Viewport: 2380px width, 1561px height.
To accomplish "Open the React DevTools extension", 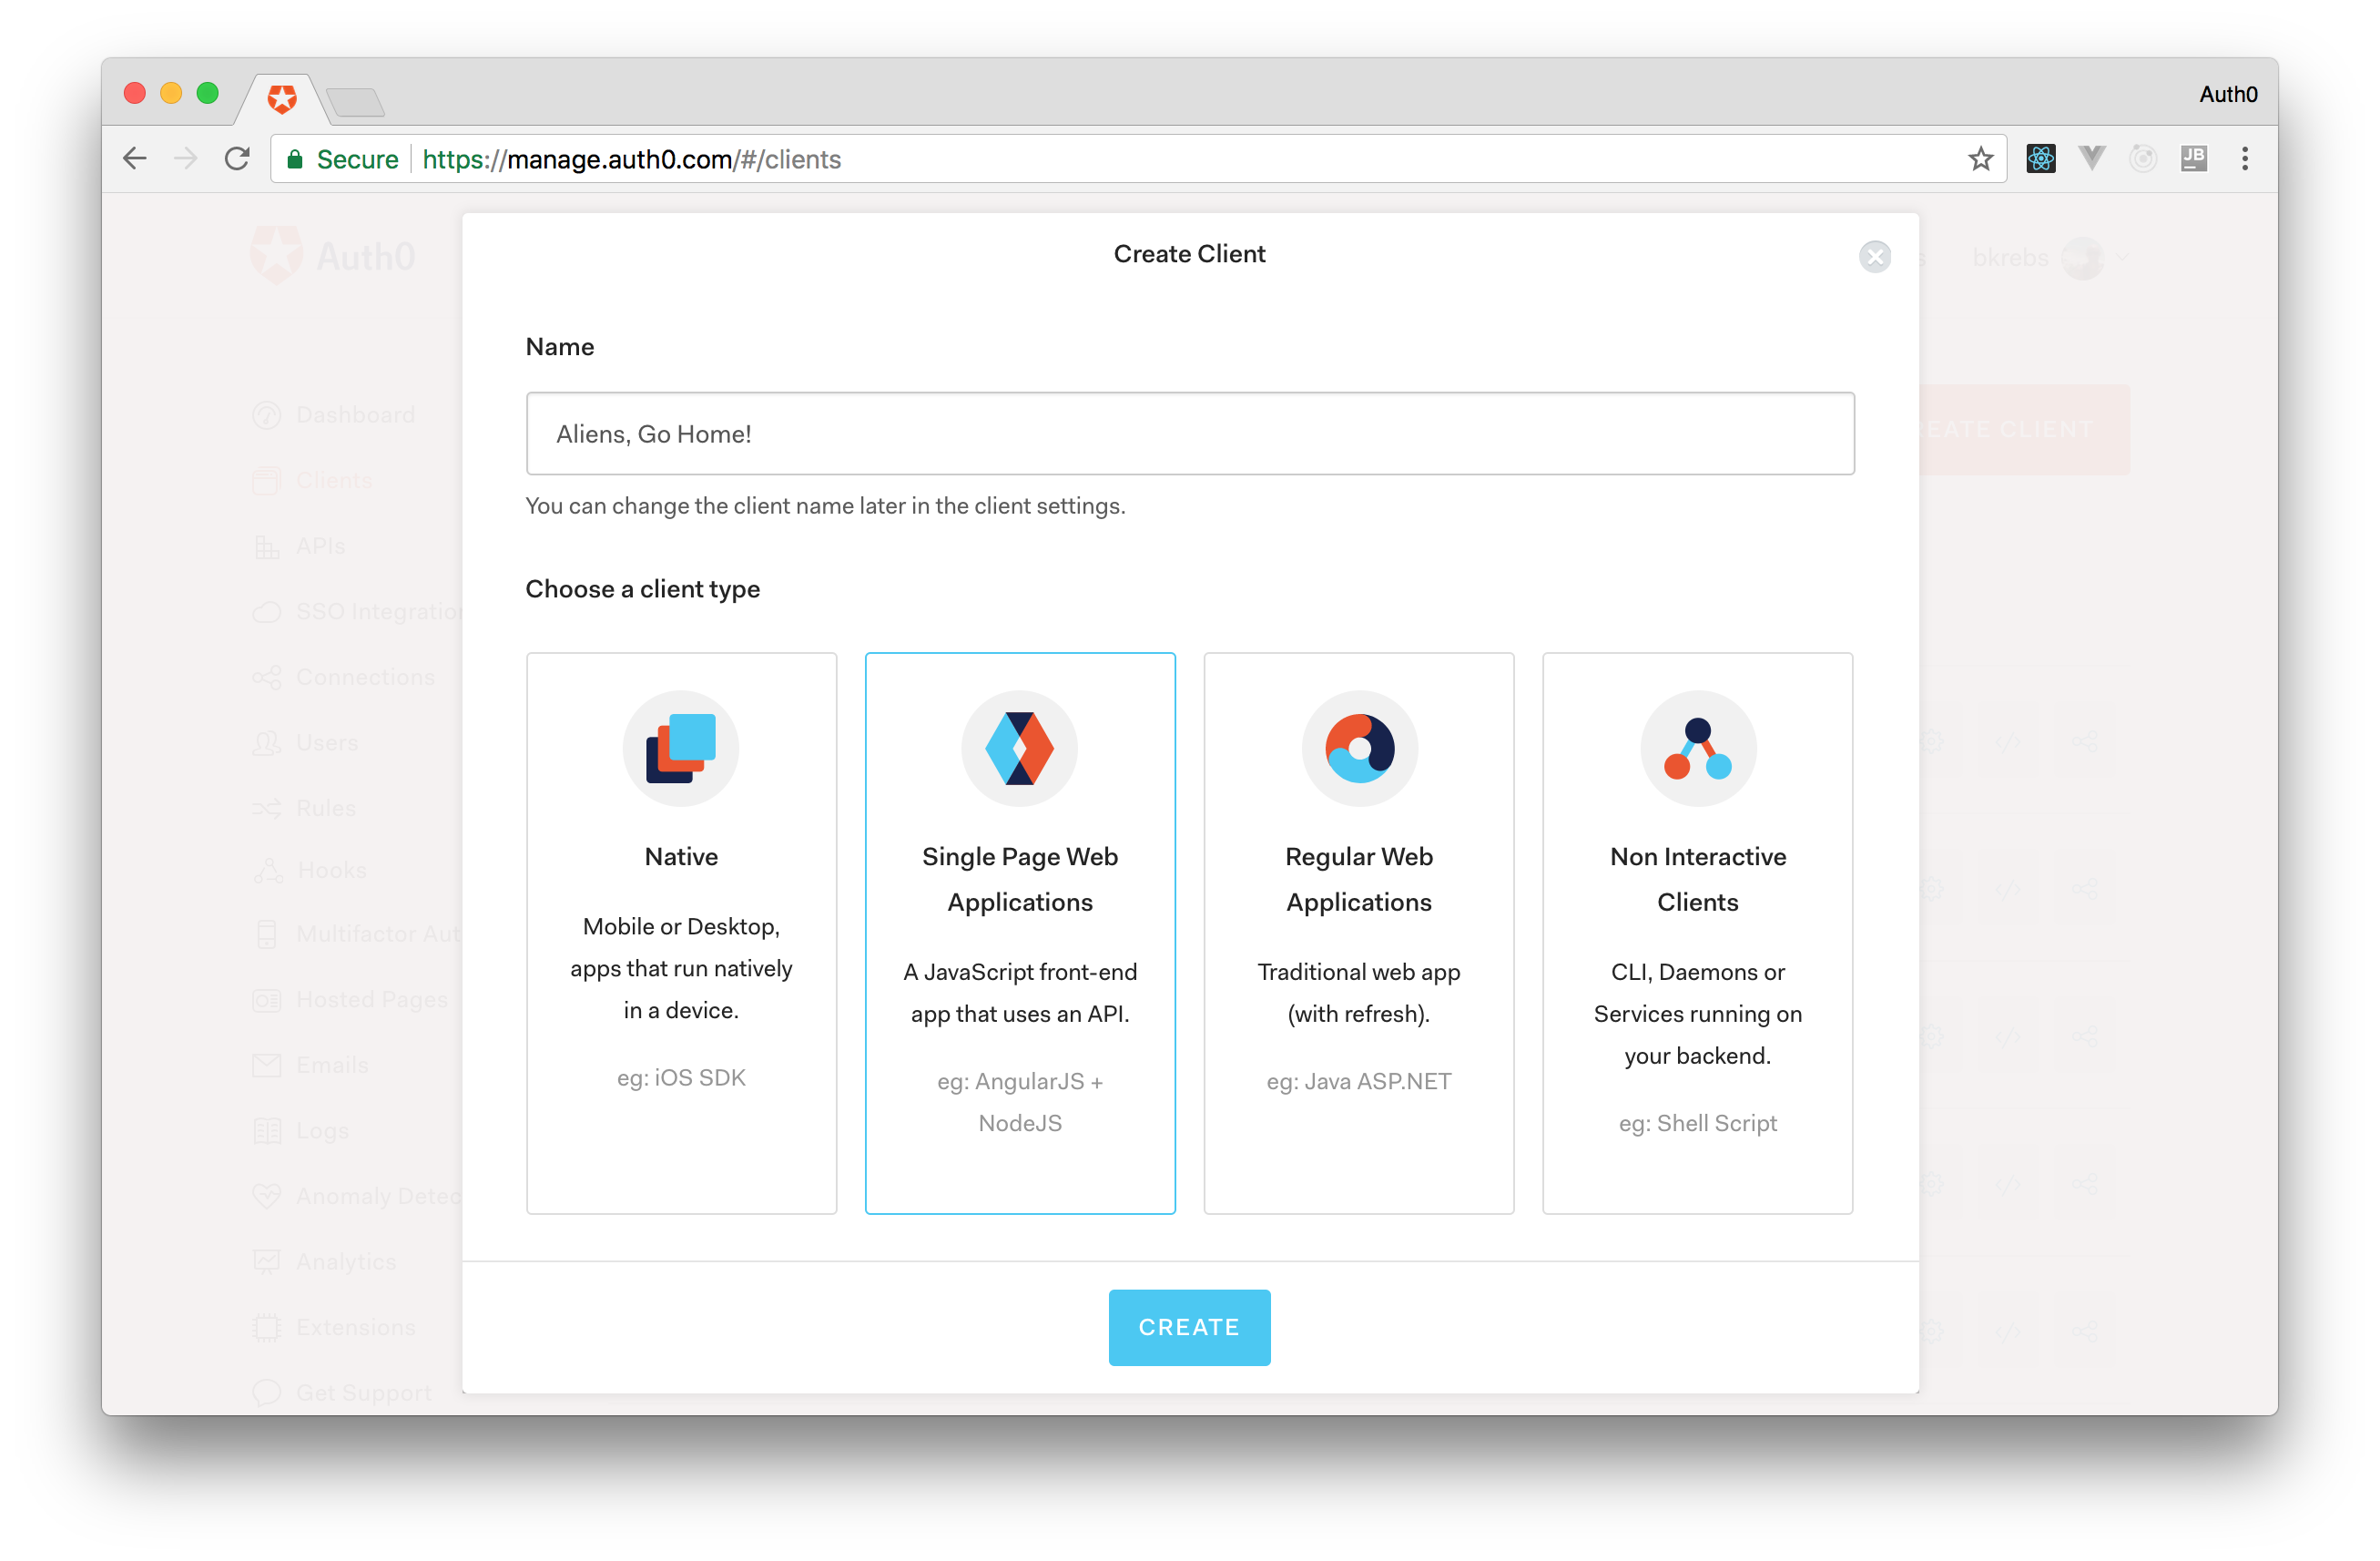I will pyautogui.click(x=2041, y=157).
